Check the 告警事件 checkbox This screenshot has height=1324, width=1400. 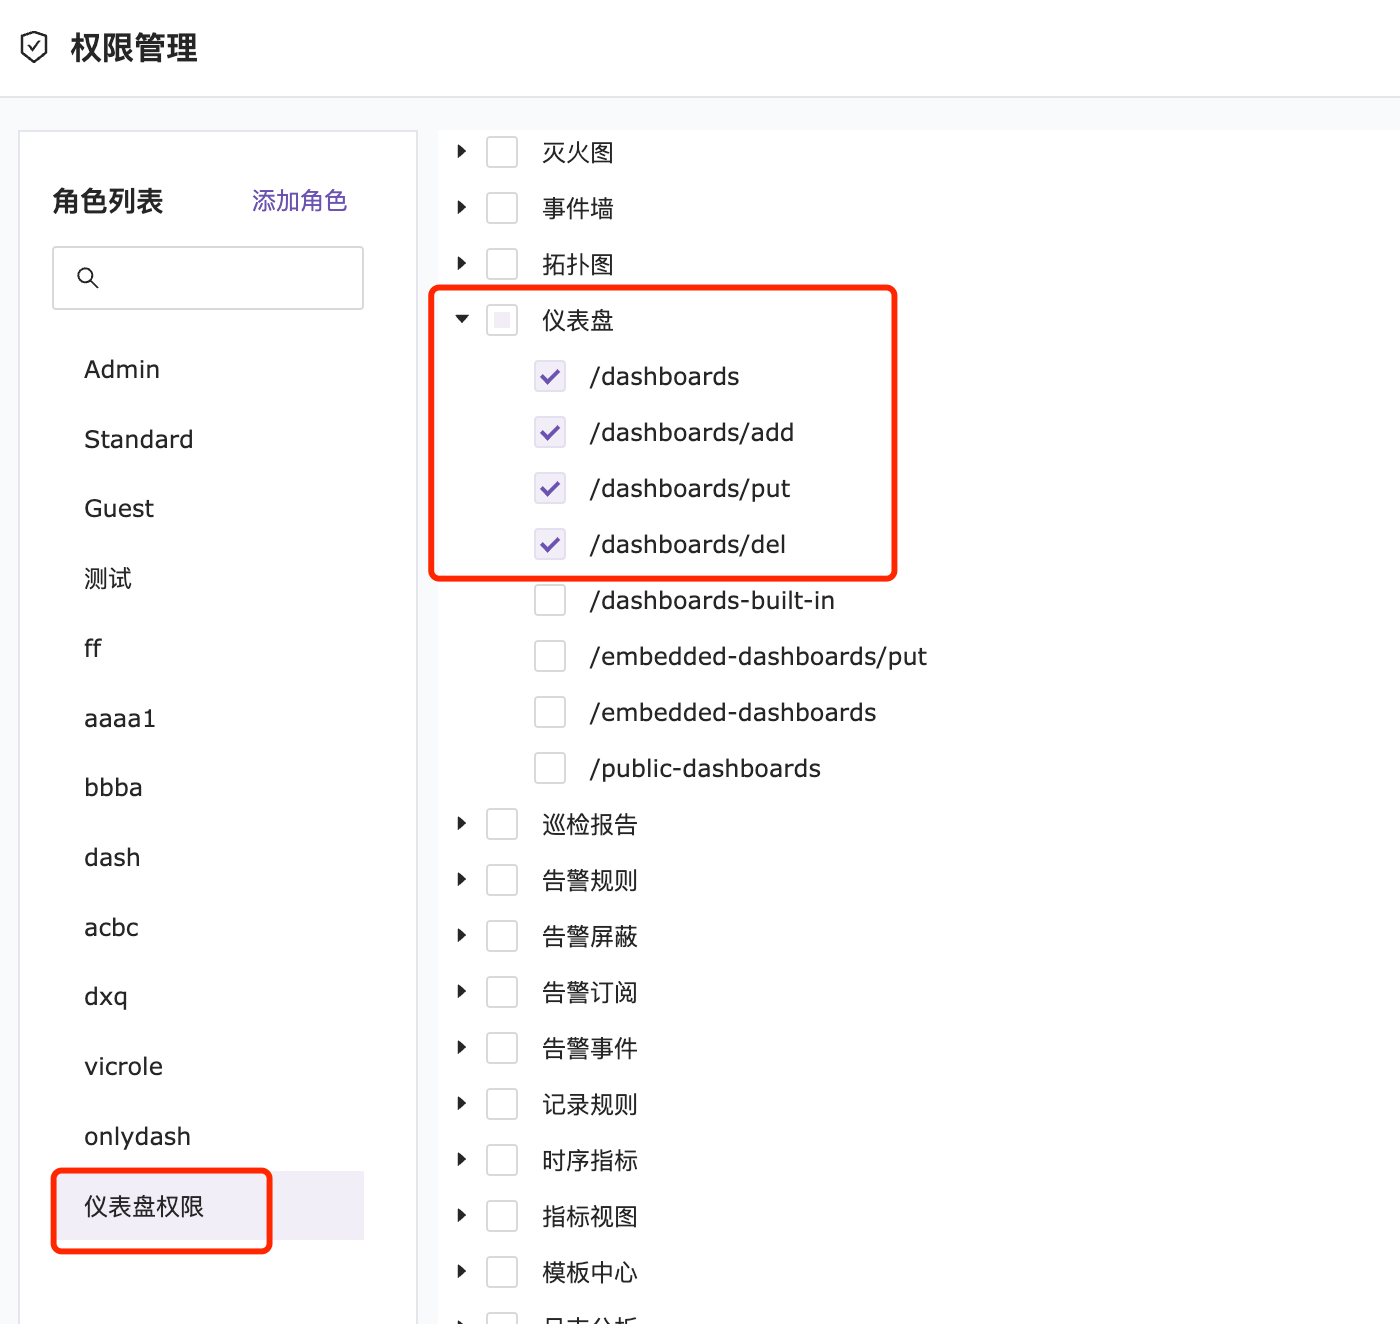502,1048
